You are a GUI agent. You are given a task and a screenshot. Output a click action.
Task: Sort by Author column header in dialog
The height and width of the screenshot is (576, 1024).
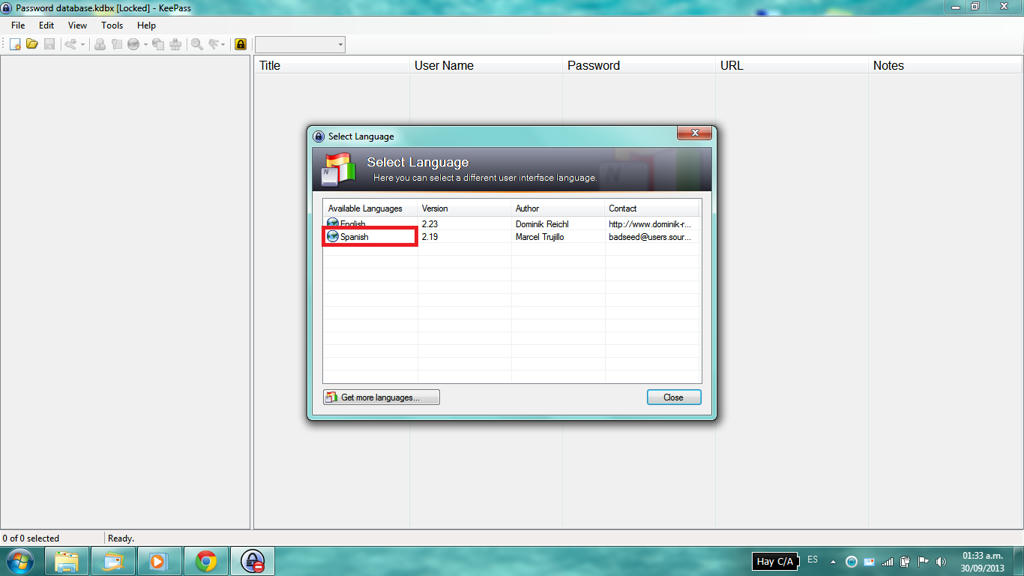[x=558, y=208]
